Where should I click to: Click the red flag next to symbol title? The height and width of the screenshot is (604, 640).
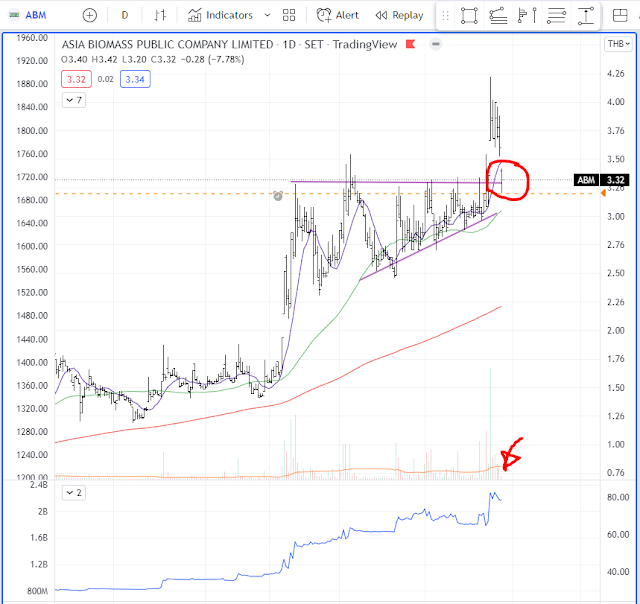pyautogui.click(x=411, y=44)
